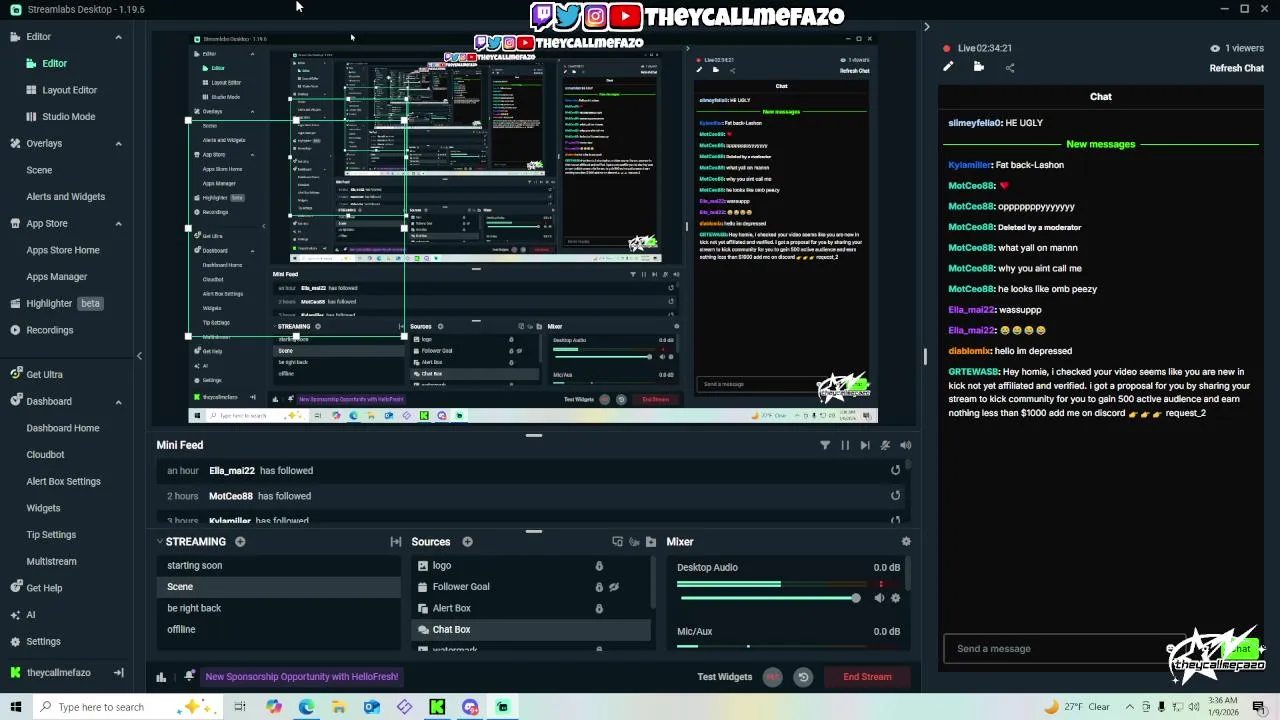Go to Alerts and Widgets
The image size is (1280, 720).
click(x=65, y=197)
